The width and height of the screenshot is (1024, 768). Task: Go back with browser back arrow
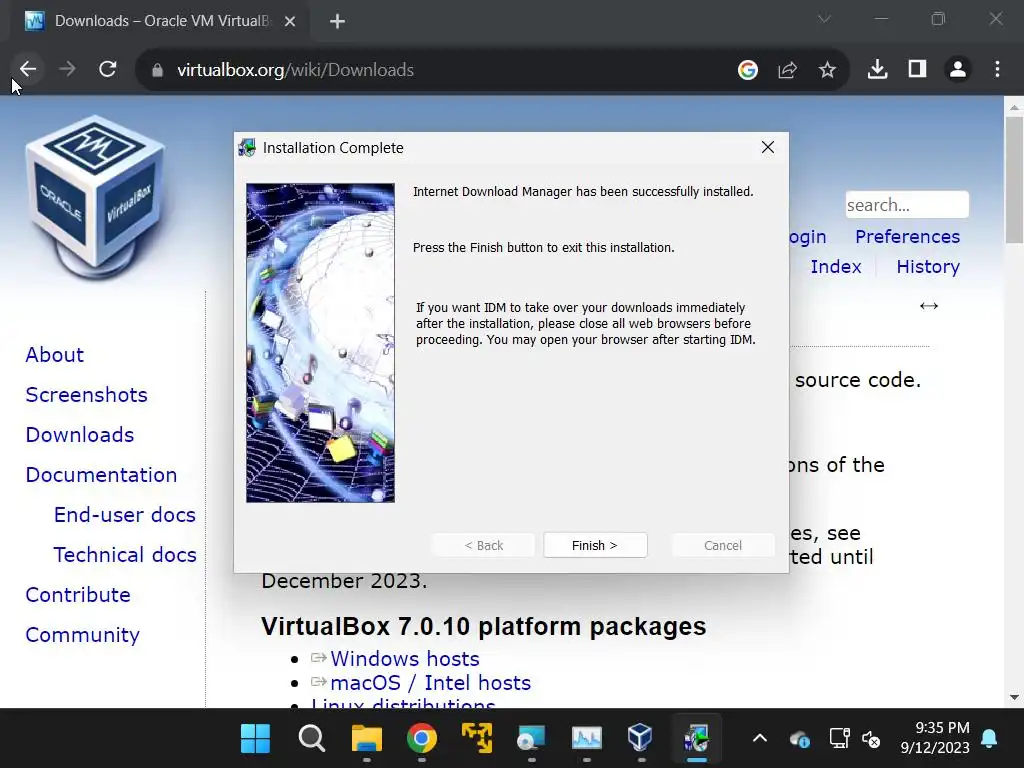click(x=27, y=69)
